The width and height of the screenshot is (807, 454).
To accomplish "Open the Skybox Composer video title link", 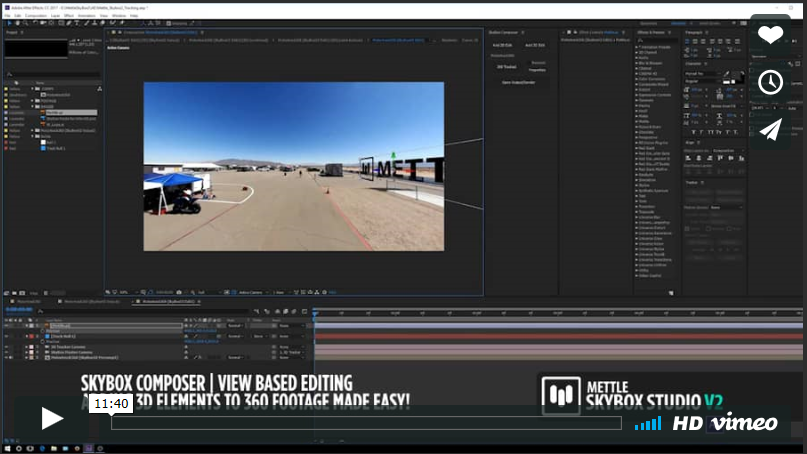I will click(x=217, y=383).
